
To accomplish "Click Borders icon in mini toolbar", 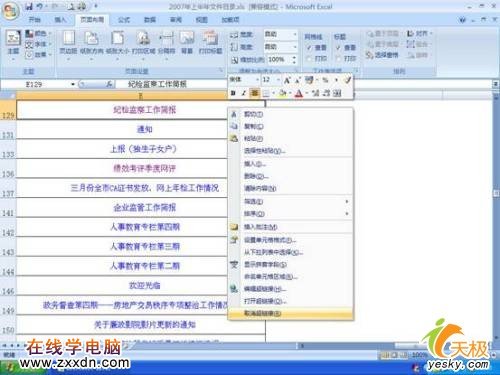I will pos(266,93).
